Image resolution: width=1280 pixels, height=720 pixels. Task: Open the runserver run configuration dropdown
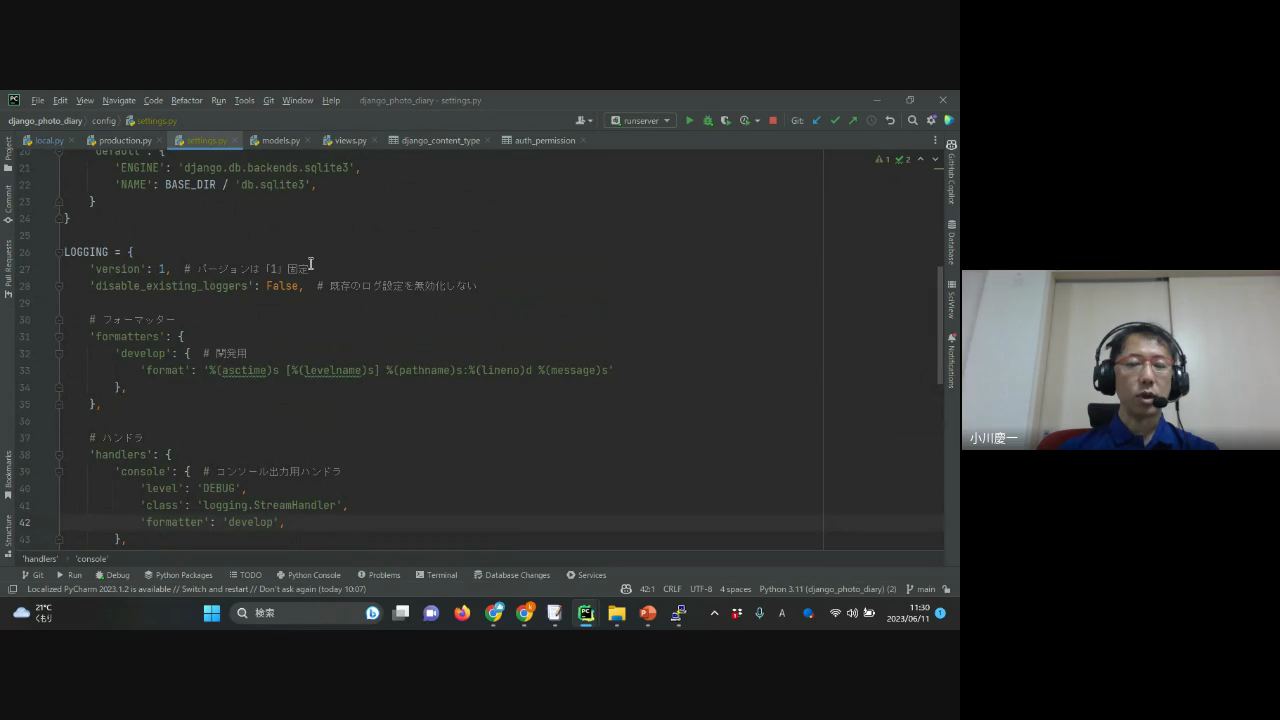point(641,121)
